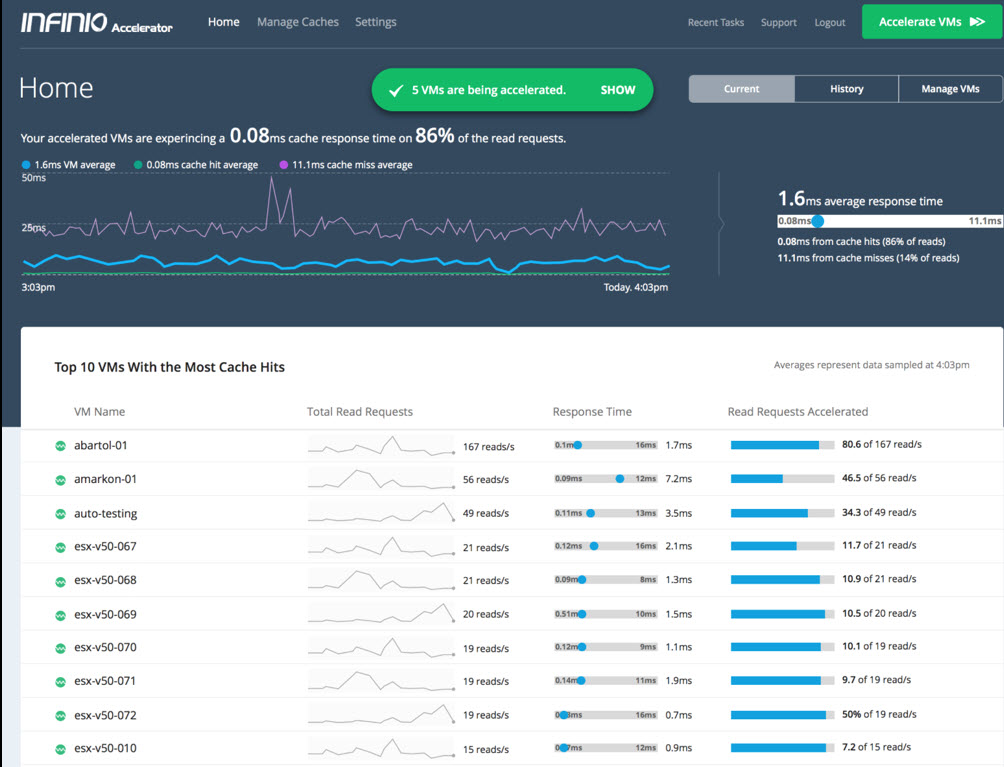Click the Top 10 VMs heading

[x=170, y=367]
